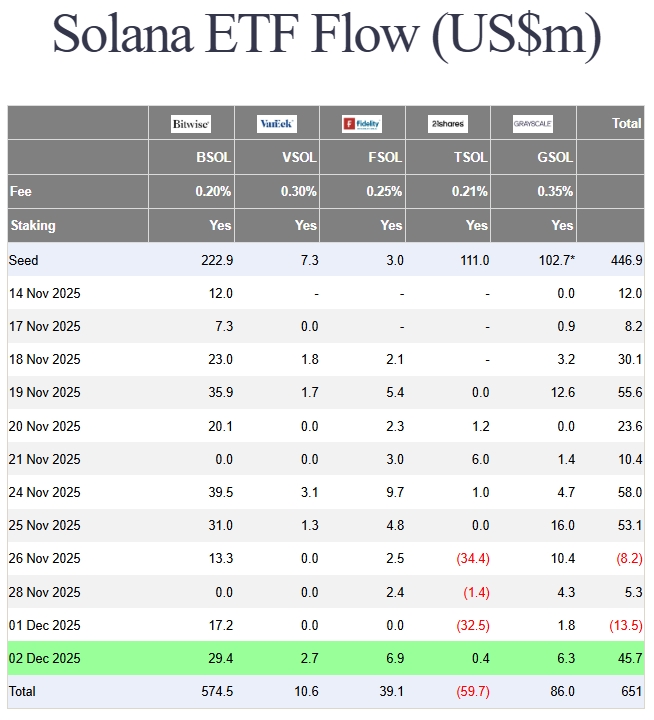Click the Grayscale logo in header
The image size is (654, 720).
point(532,124)
